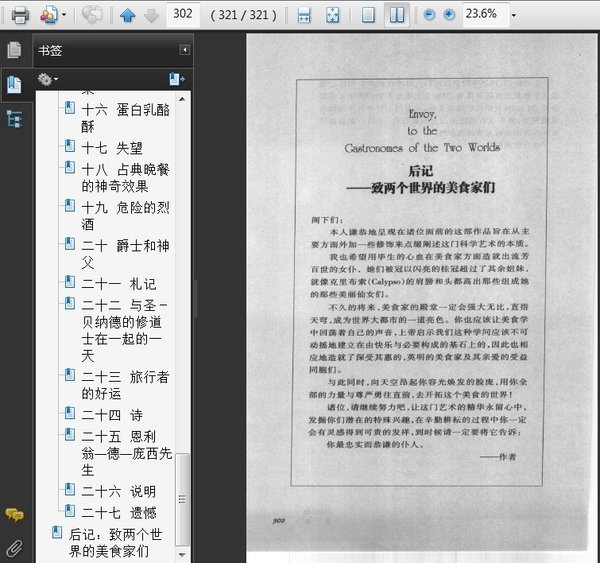600x563 pixels.
Task: Click the Print icon in toolbar
Action: [x=20, y=16]
